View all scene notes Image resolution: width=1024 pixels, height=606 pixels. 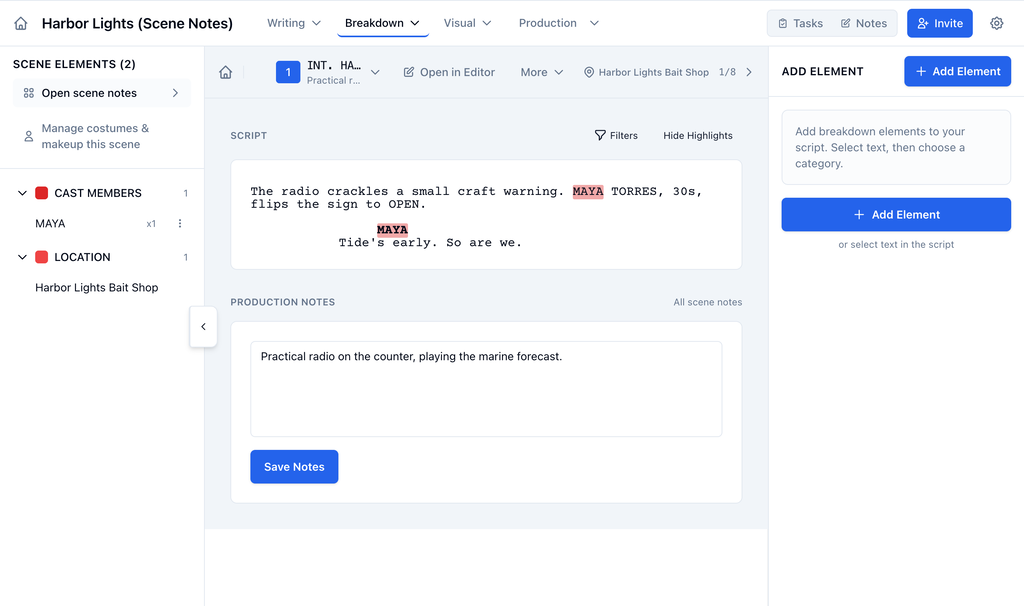tap(707, 302)
